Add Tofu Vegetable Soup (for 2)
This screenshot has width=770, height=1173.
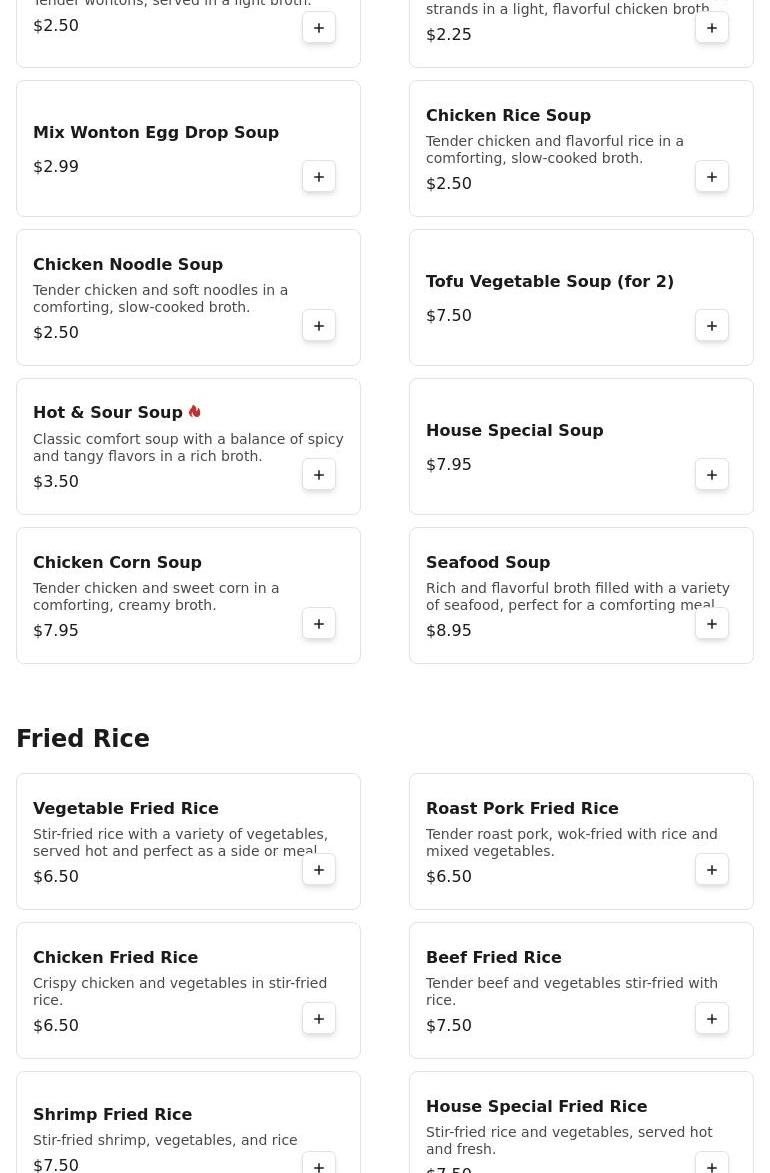[x=712, y=325]
